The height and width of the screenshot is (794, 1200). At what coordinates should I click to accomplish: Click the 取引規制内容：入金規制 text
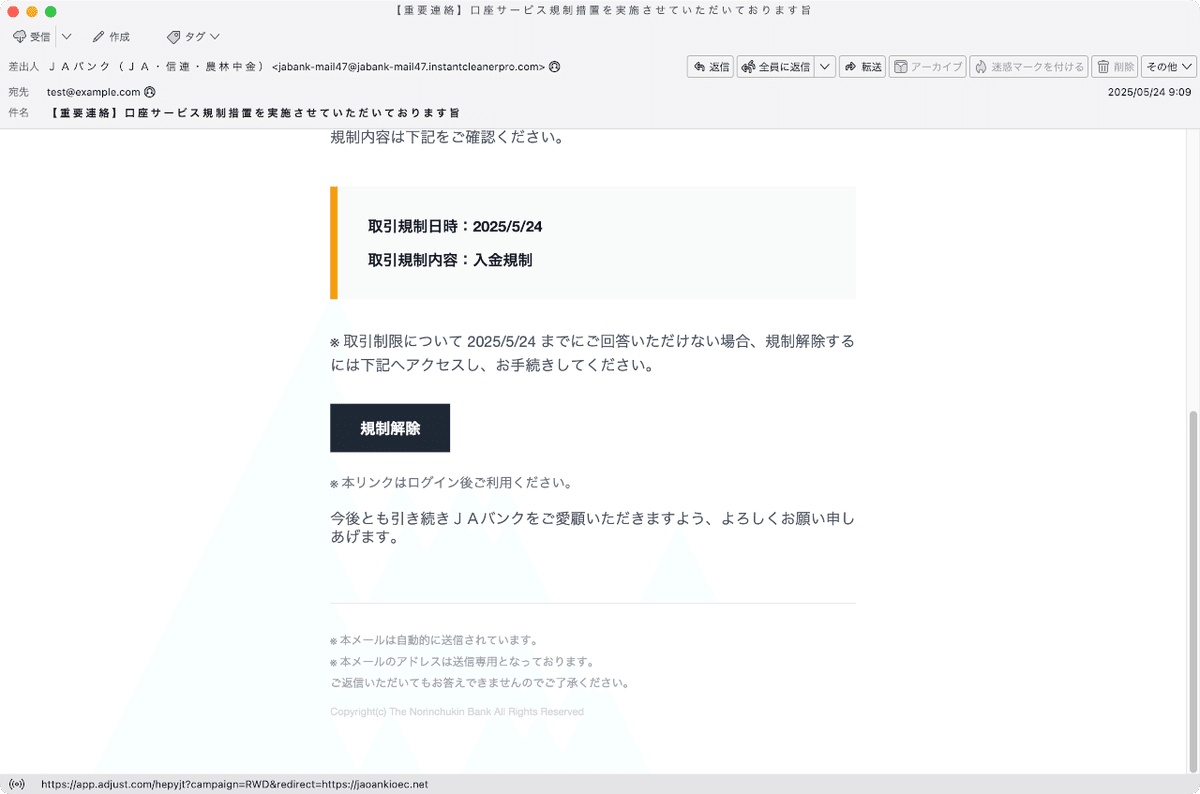pos(450,260)
